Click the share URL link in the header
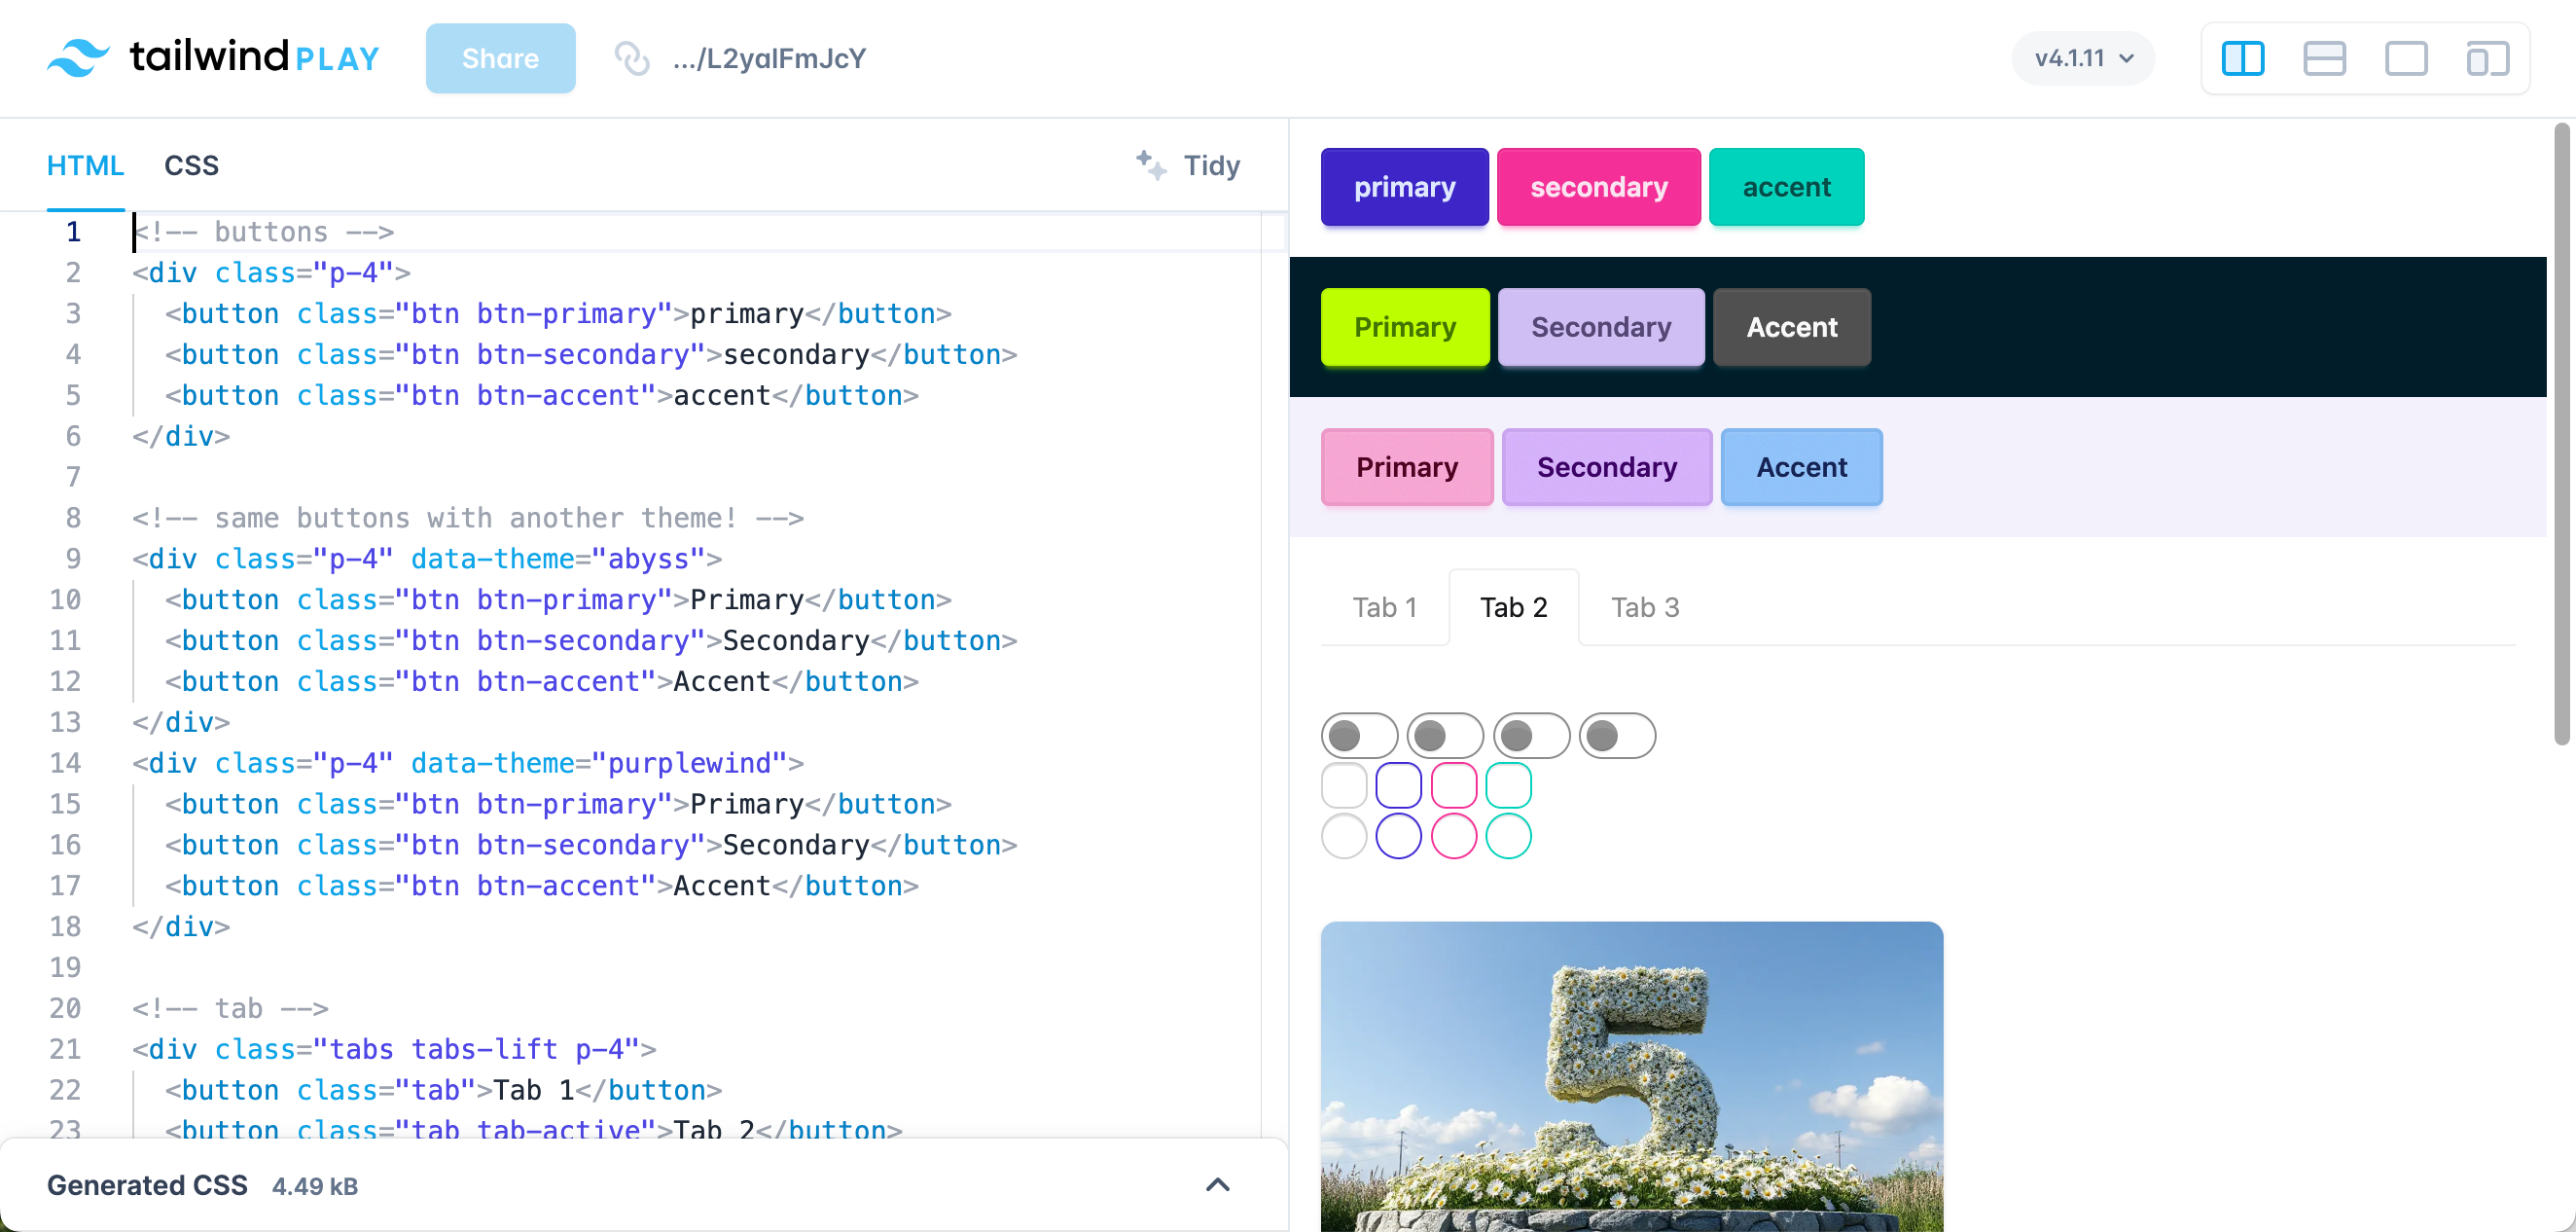Image resolution: width=2576 pixels, height=1232 pixels. point(768,58)
